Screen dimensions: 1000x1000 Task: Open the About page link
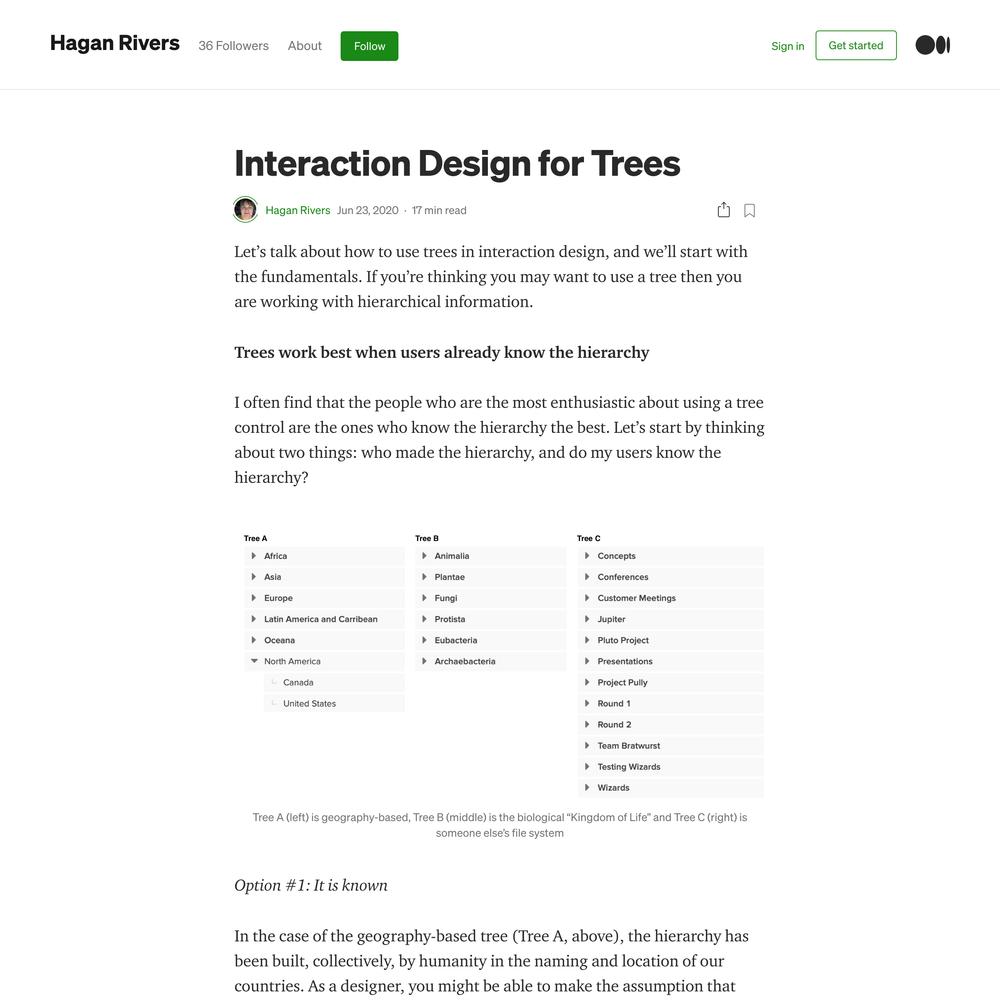pyautogui.click(x=304, y=46)
